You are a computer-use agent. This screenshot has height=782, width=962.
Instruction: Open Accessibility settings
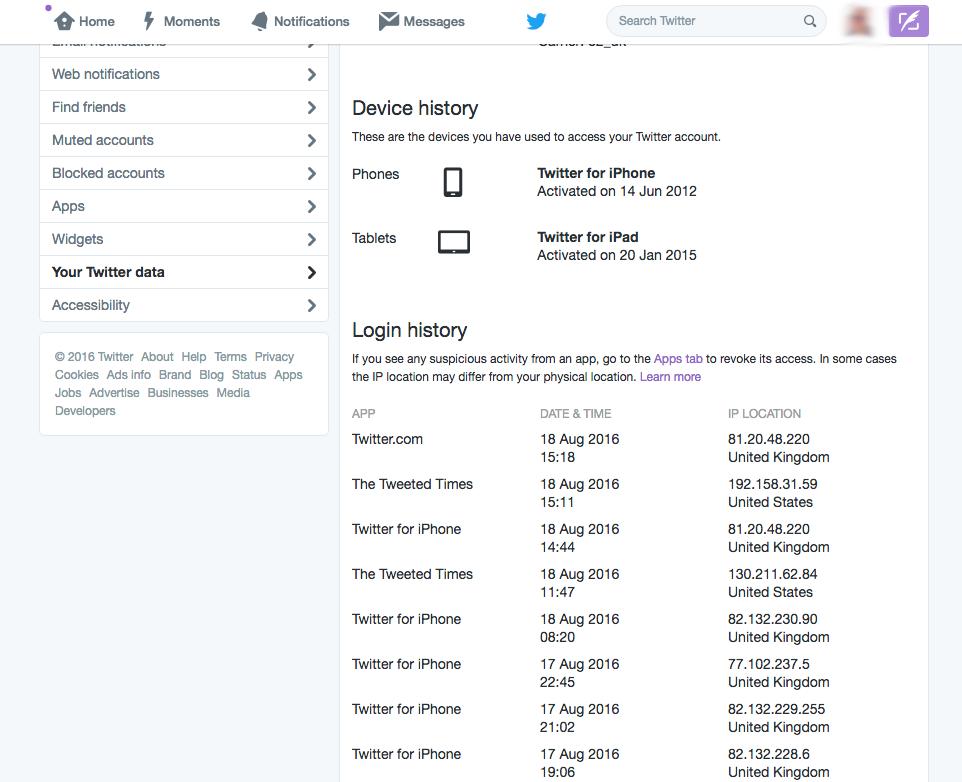click(184, 305)
